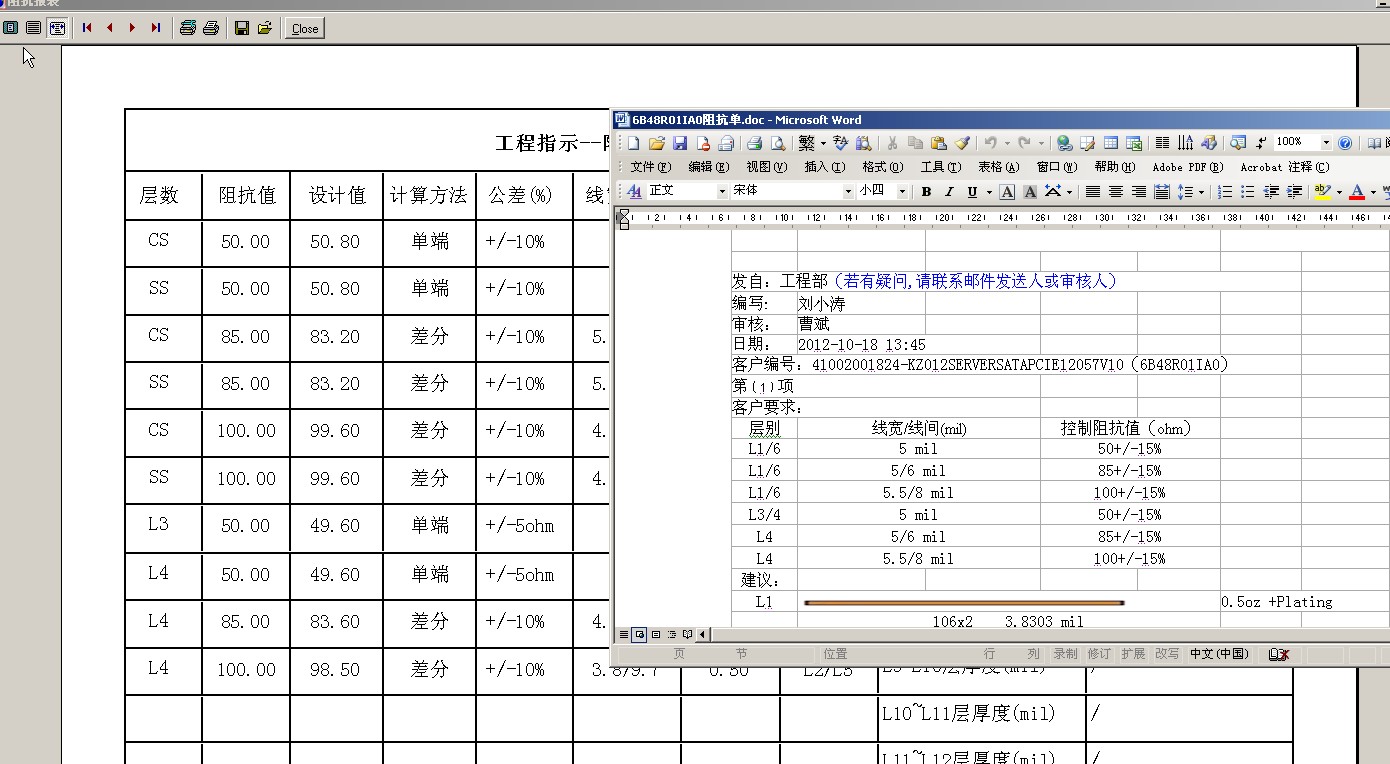Viewport: 1390px width, 764px height.
Task: Expand highlight color dropdown arrow
Action: [x=1339, y=191]
